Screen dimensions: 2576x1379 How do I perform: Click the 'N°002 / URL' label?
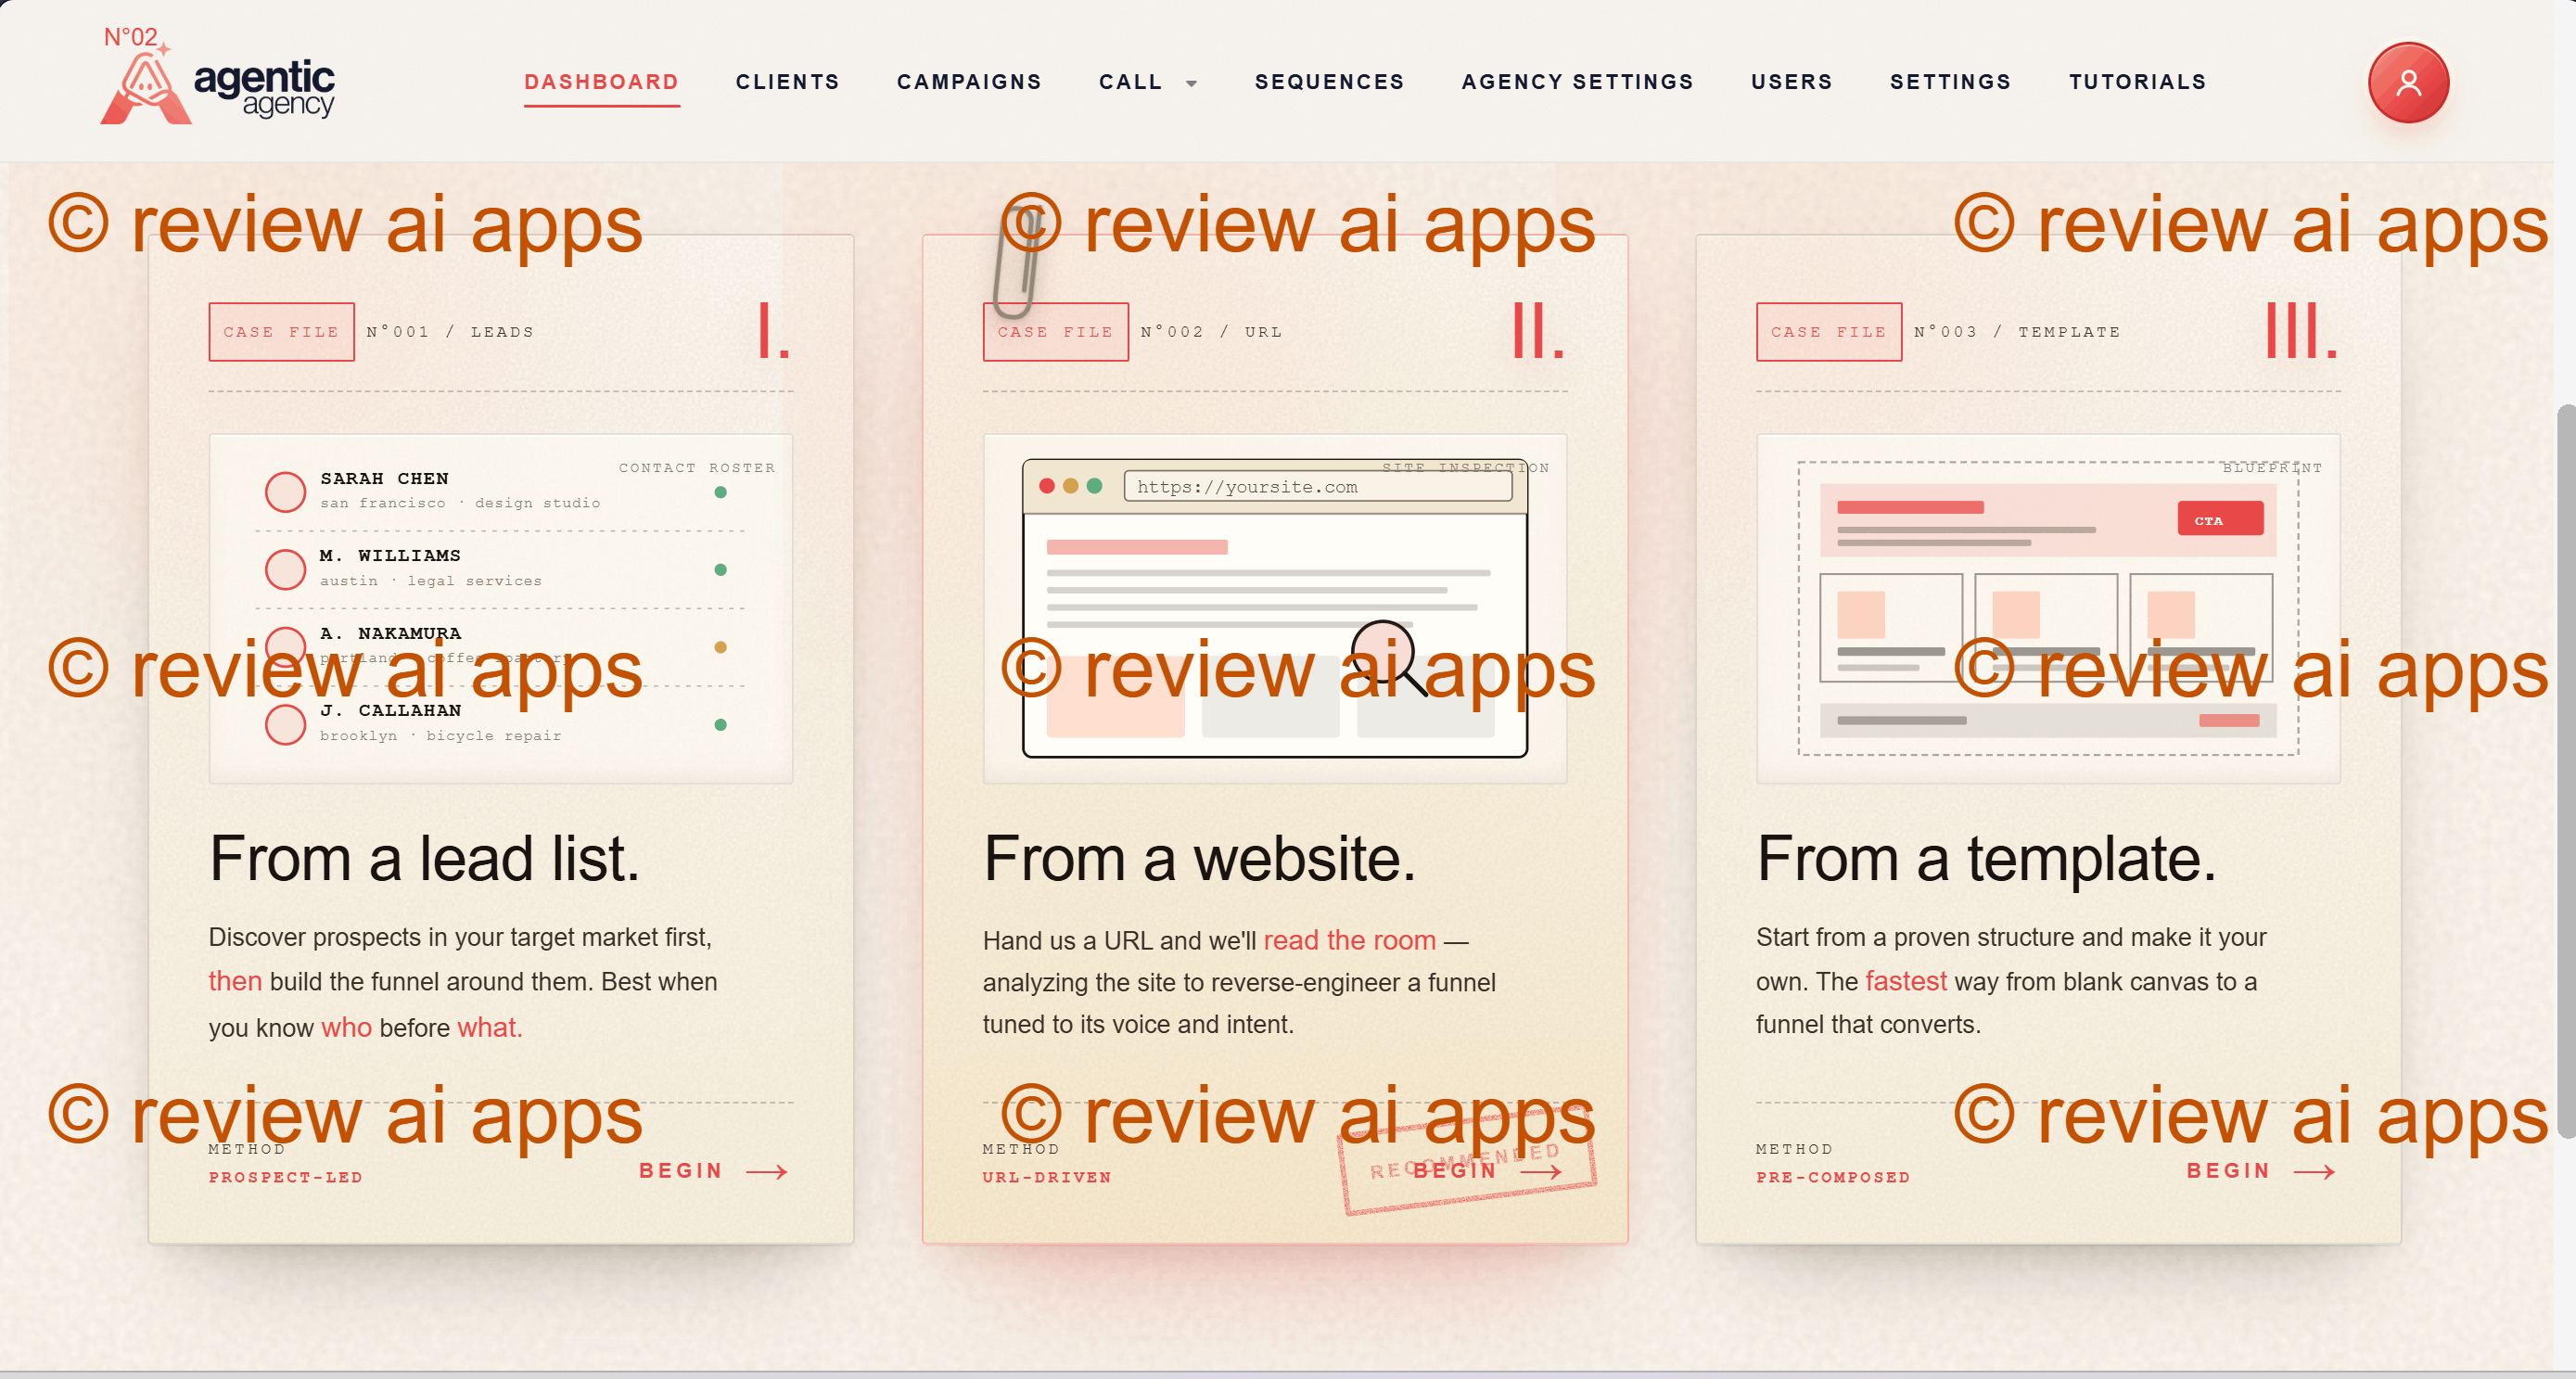click(1211, 332)
